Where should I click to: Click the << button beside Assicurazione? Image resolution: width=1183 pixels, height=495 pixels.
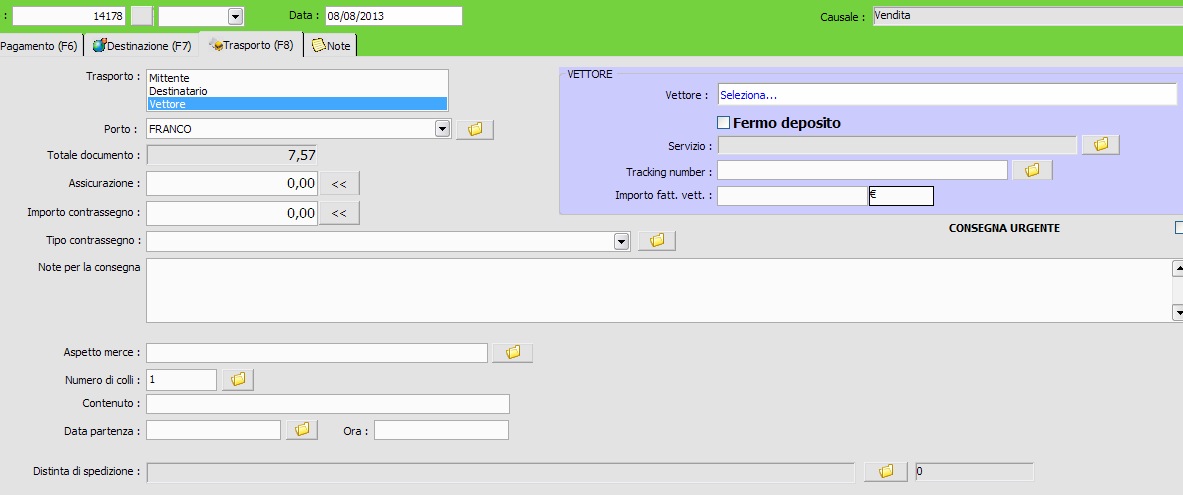pyautogui.click(x=340, y=183)
